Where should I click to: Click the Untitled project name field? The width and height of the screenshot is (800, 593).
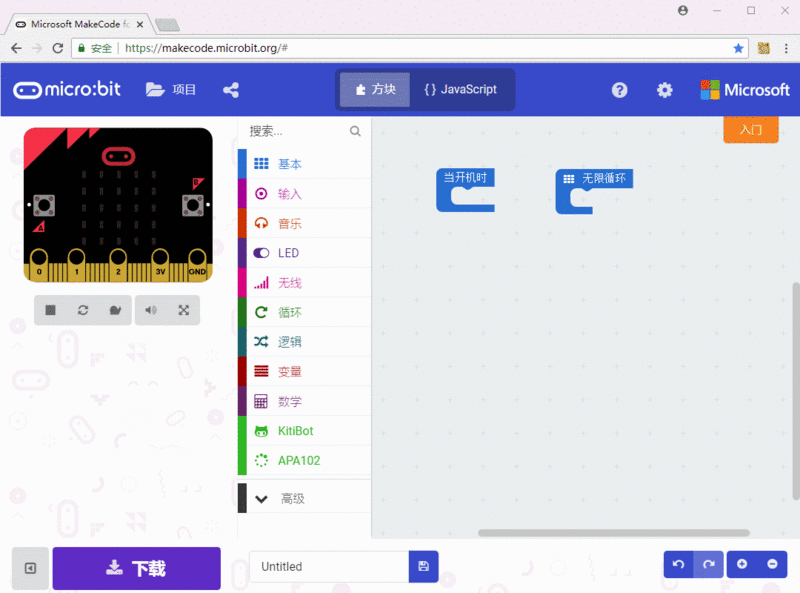329,566
